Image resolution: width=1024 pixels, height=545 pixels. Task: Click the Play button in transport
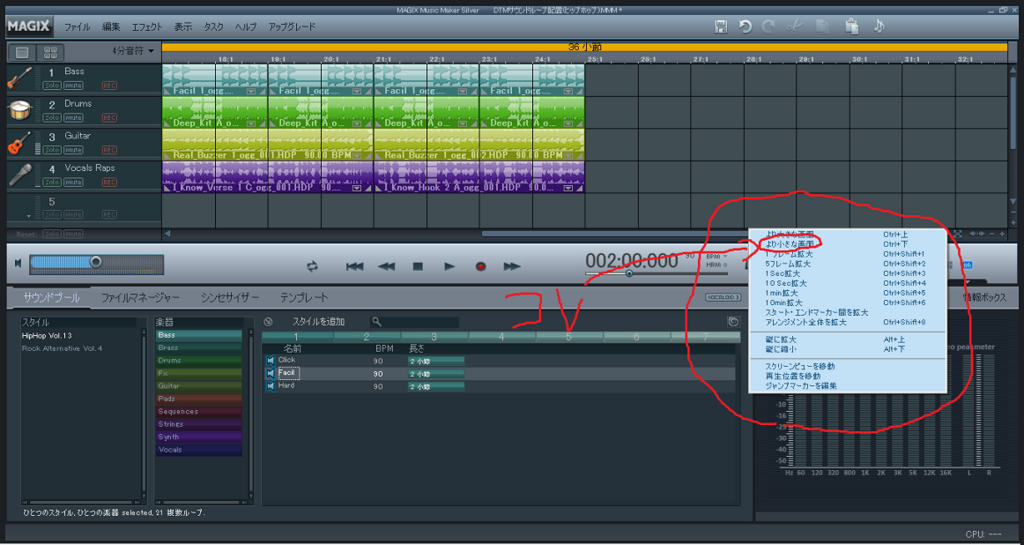(x=449, y=266)
